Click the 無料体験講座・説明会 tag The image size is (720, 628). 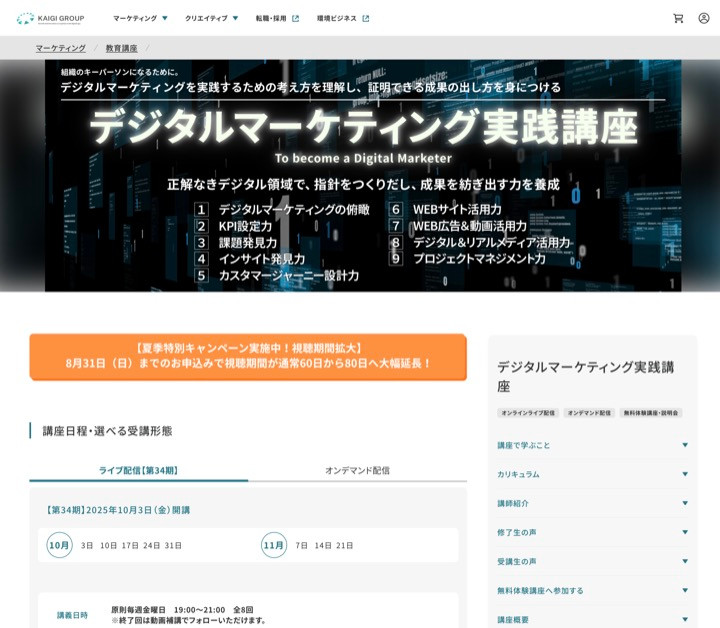[651, 413]
